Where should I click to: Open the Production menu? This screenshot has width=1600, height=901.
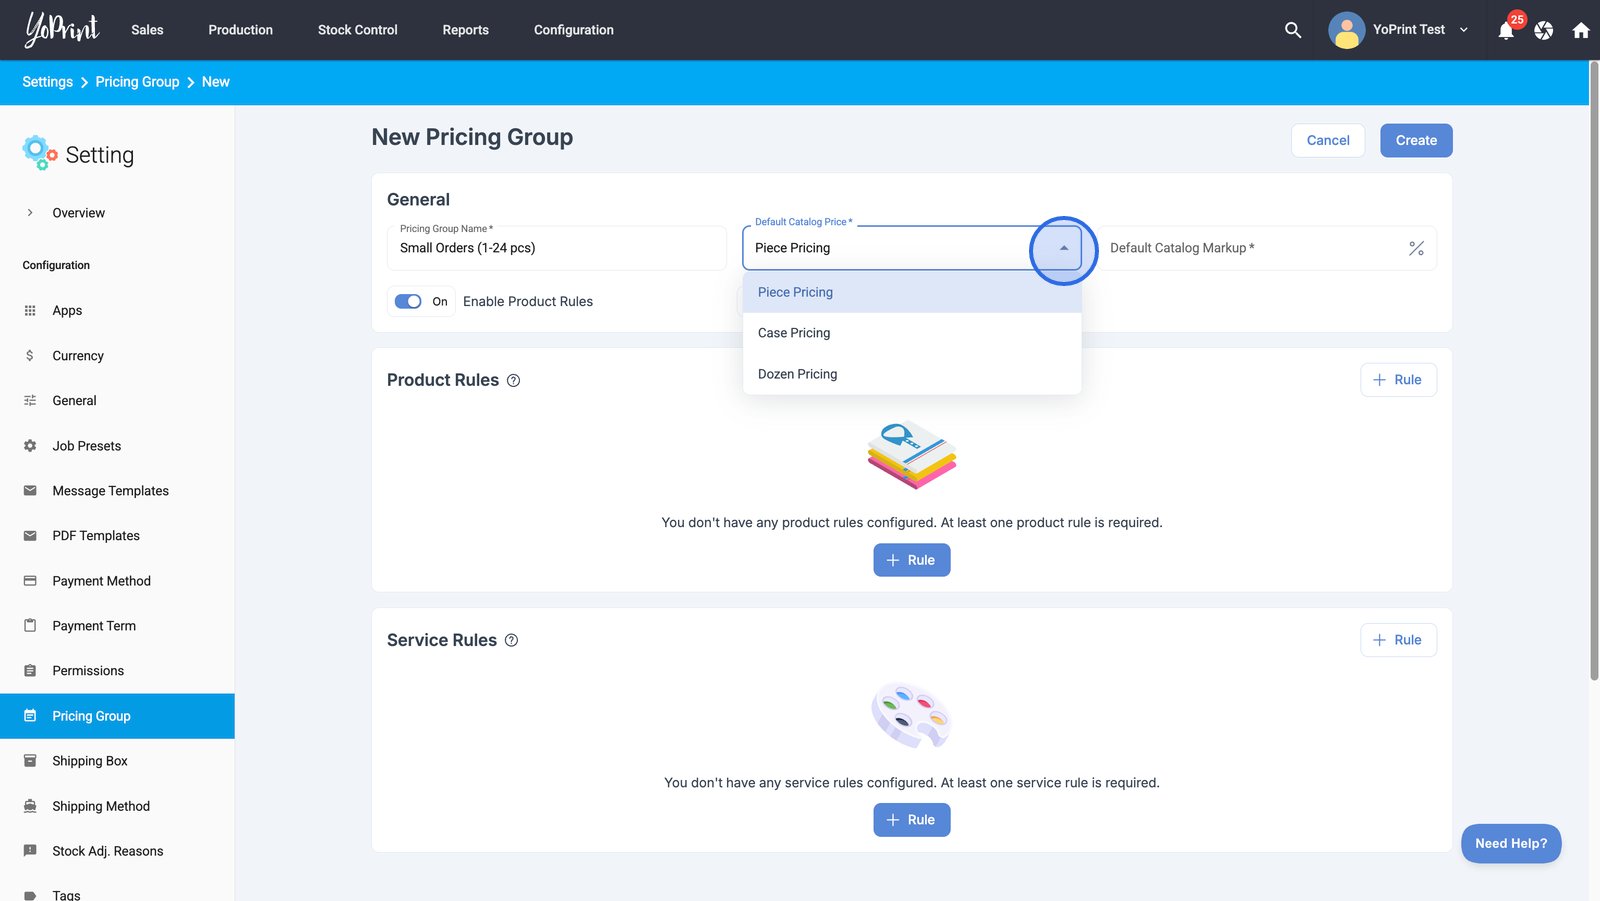click(x=240, y=30)
